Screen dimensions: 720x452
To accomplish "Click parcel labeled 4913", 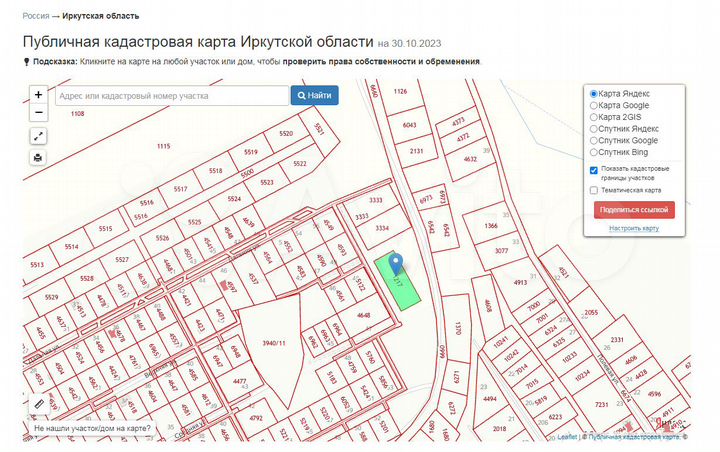I will [520, 282].
